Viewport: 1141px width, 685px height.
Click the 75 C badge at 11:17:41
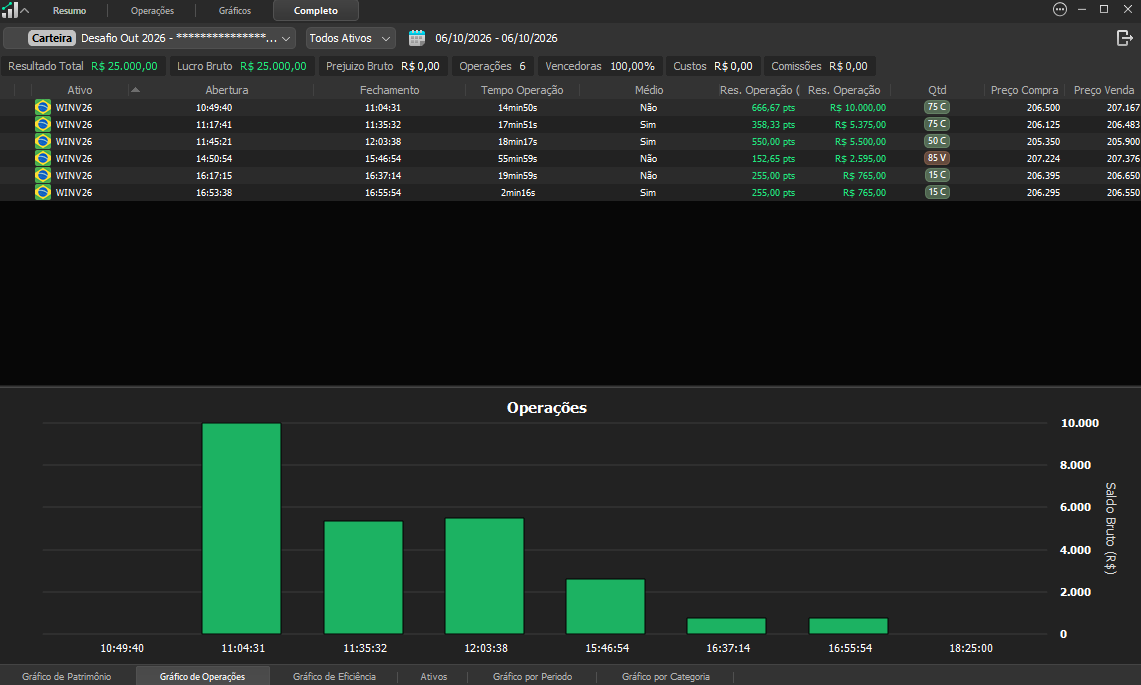pos(937,124)
